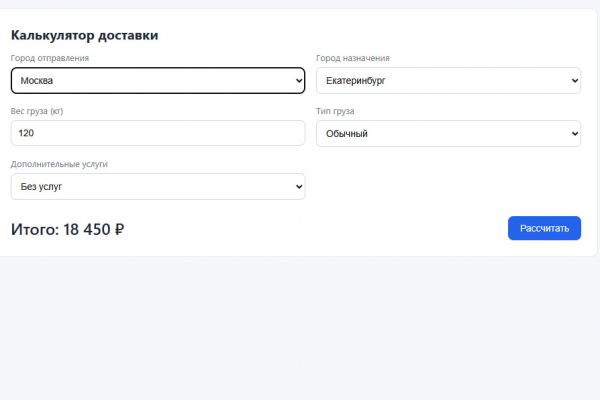The height and width of the screenshot is (400, 600).
Task: Click the chevron arrow on the Москва select
Action: [x=297, y=80]
